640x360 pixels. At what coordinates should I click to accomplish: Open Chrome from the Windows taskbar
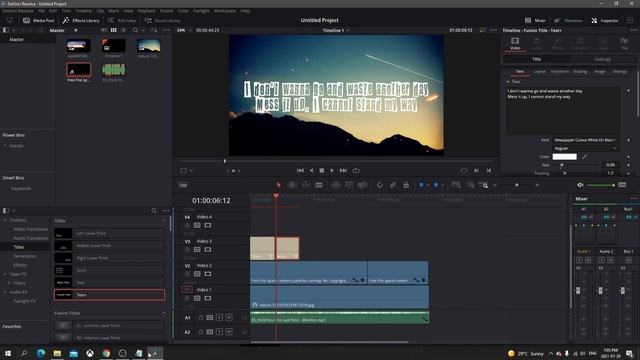pyautogui.click(x=106, y=353)
